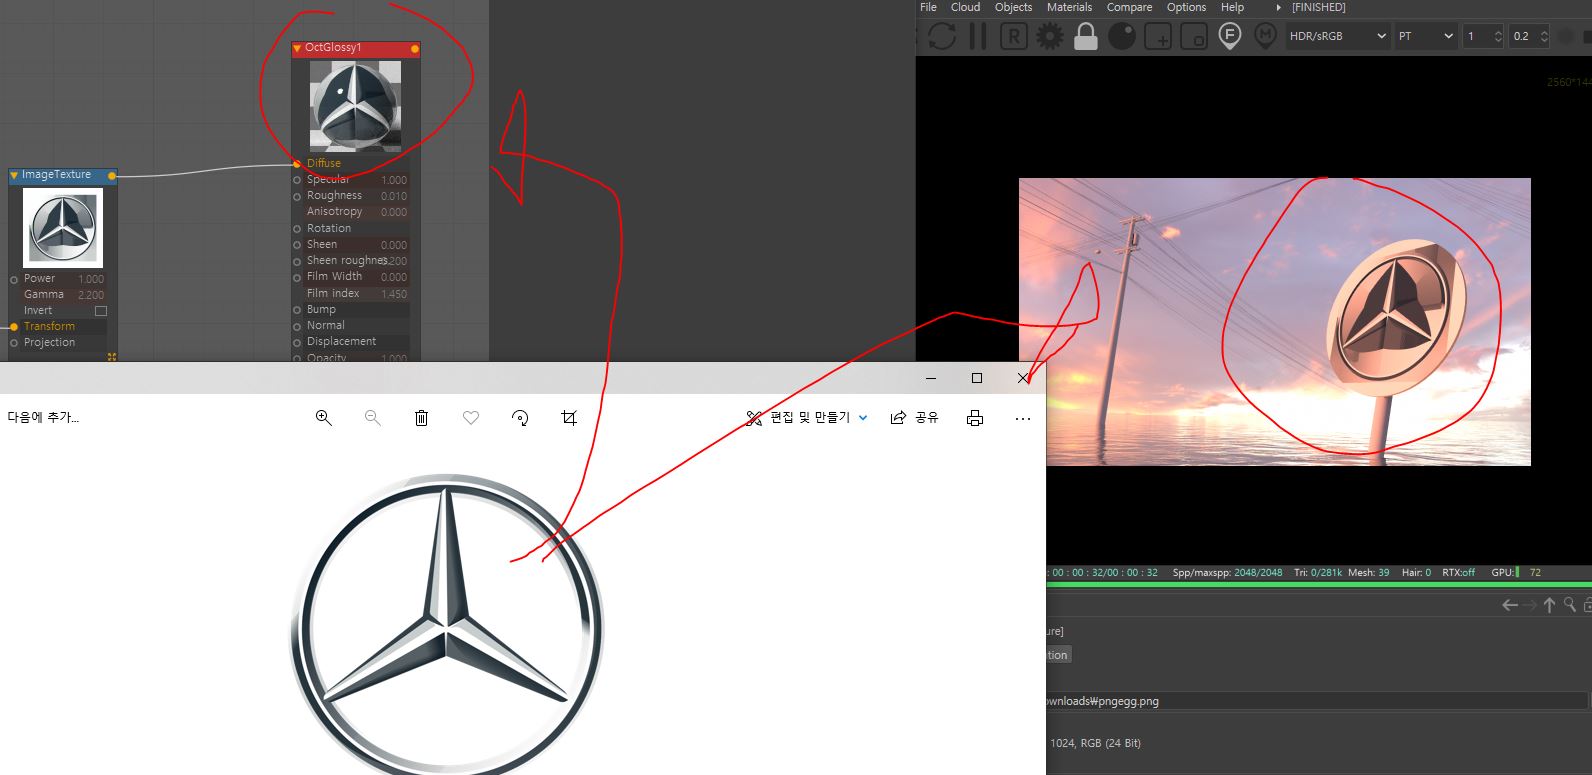Go up one level with the up arrow
The image size is (1592, 775).
[1549, 605]
